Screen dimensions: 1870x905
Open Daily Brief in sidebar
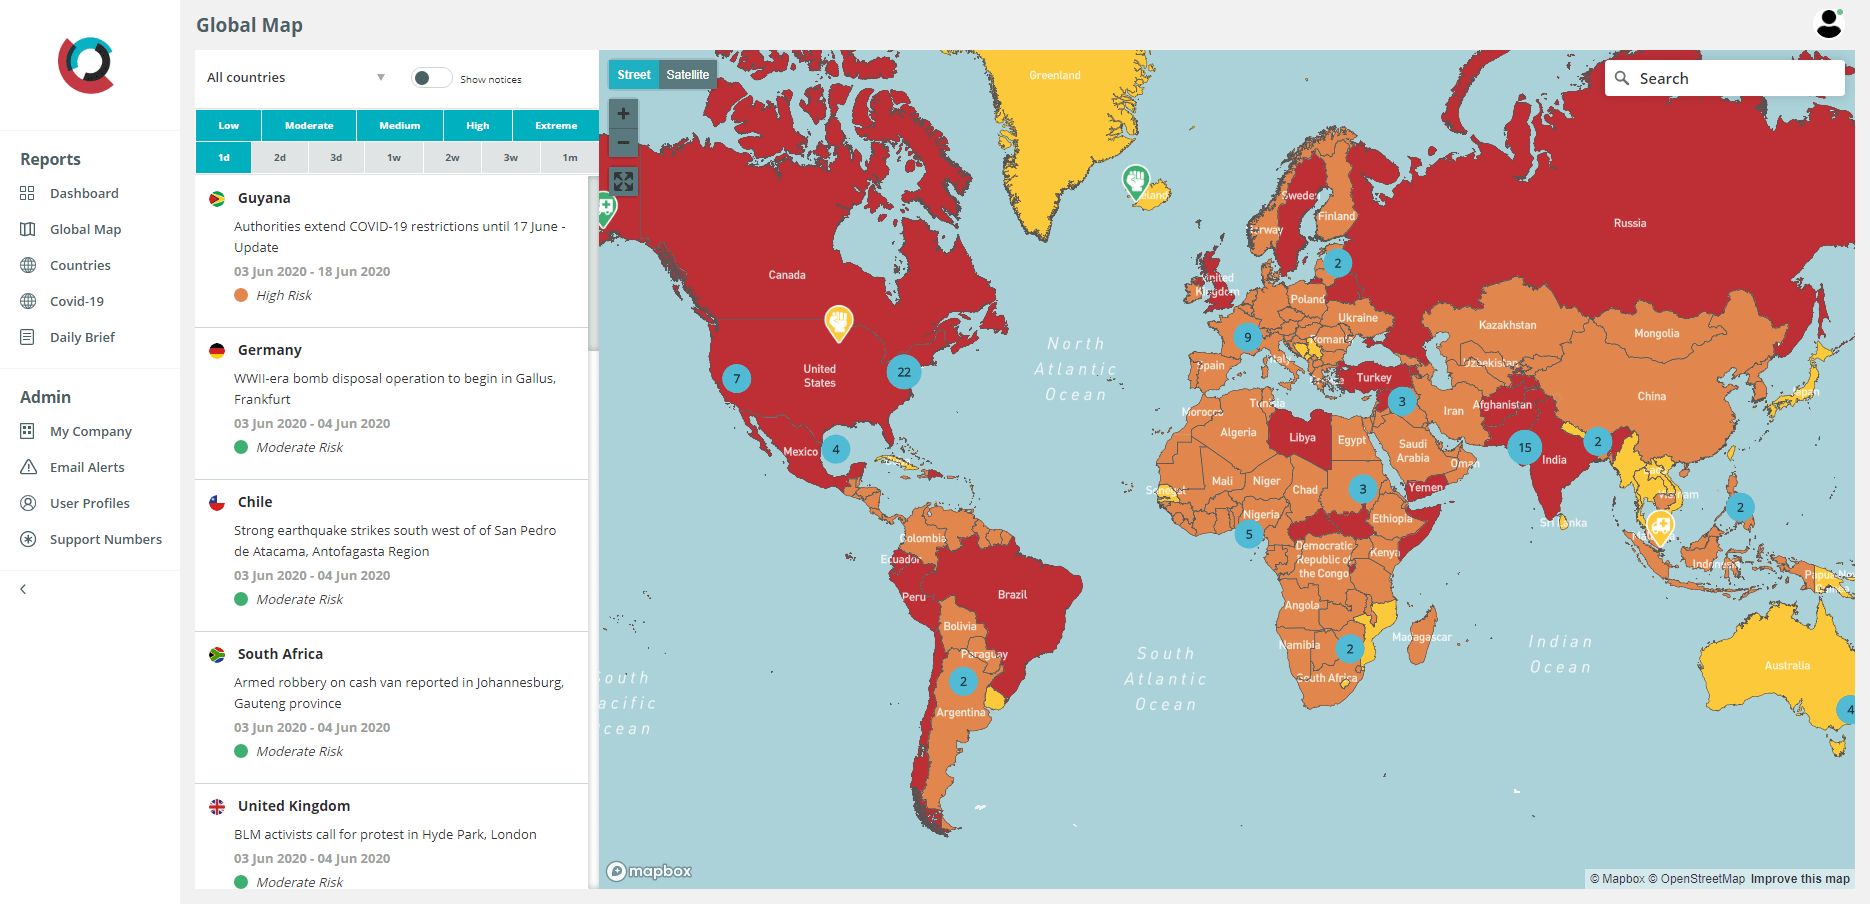pyautogui.click(x=82, y=337)
